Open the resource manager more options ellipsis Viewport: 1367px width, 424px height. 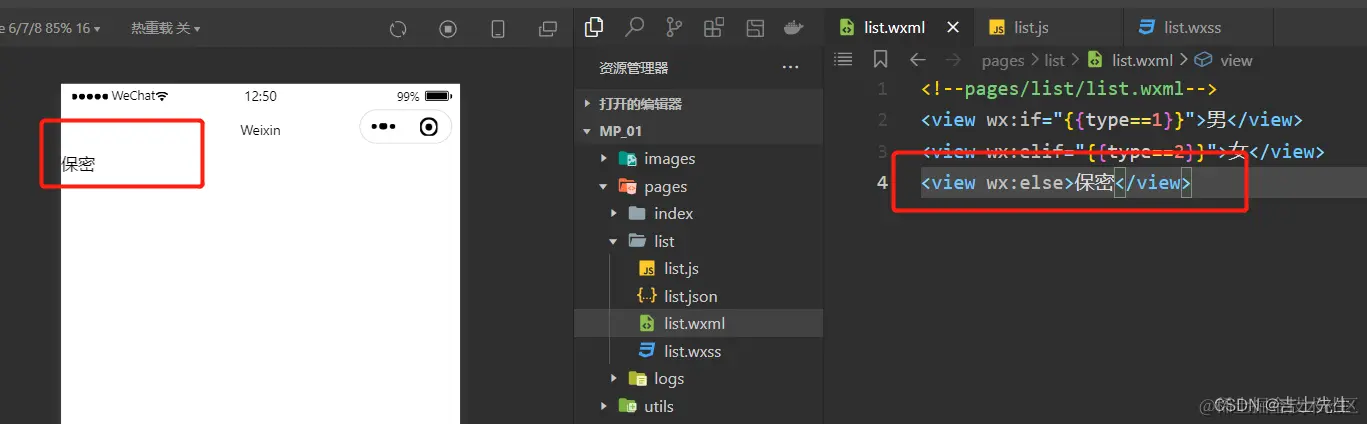(790, 68)
